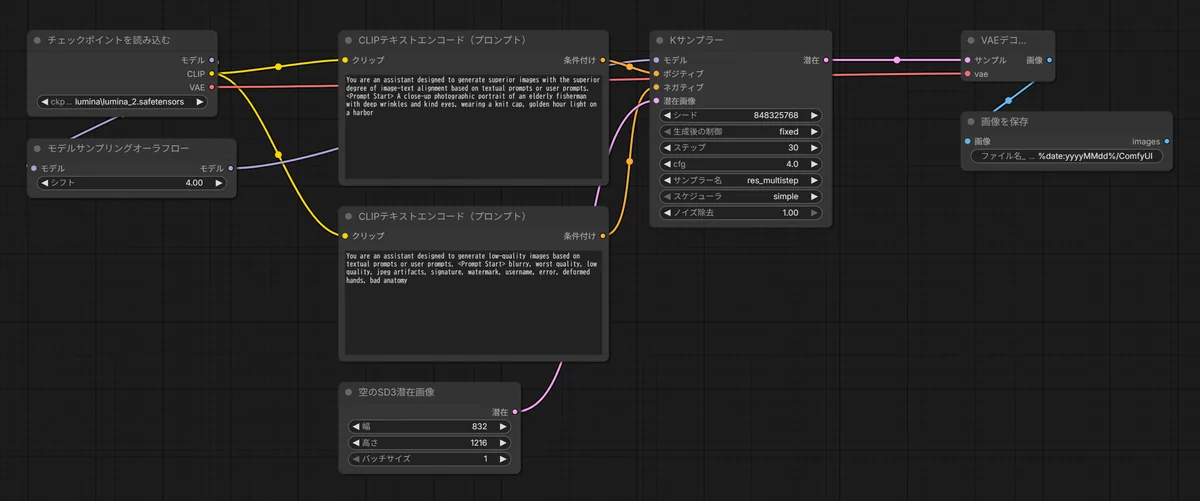Increase 高さ value with its right arrow
Viewport: 1200px width, 501px height.
pyautogui.click(x=502, y=442)
